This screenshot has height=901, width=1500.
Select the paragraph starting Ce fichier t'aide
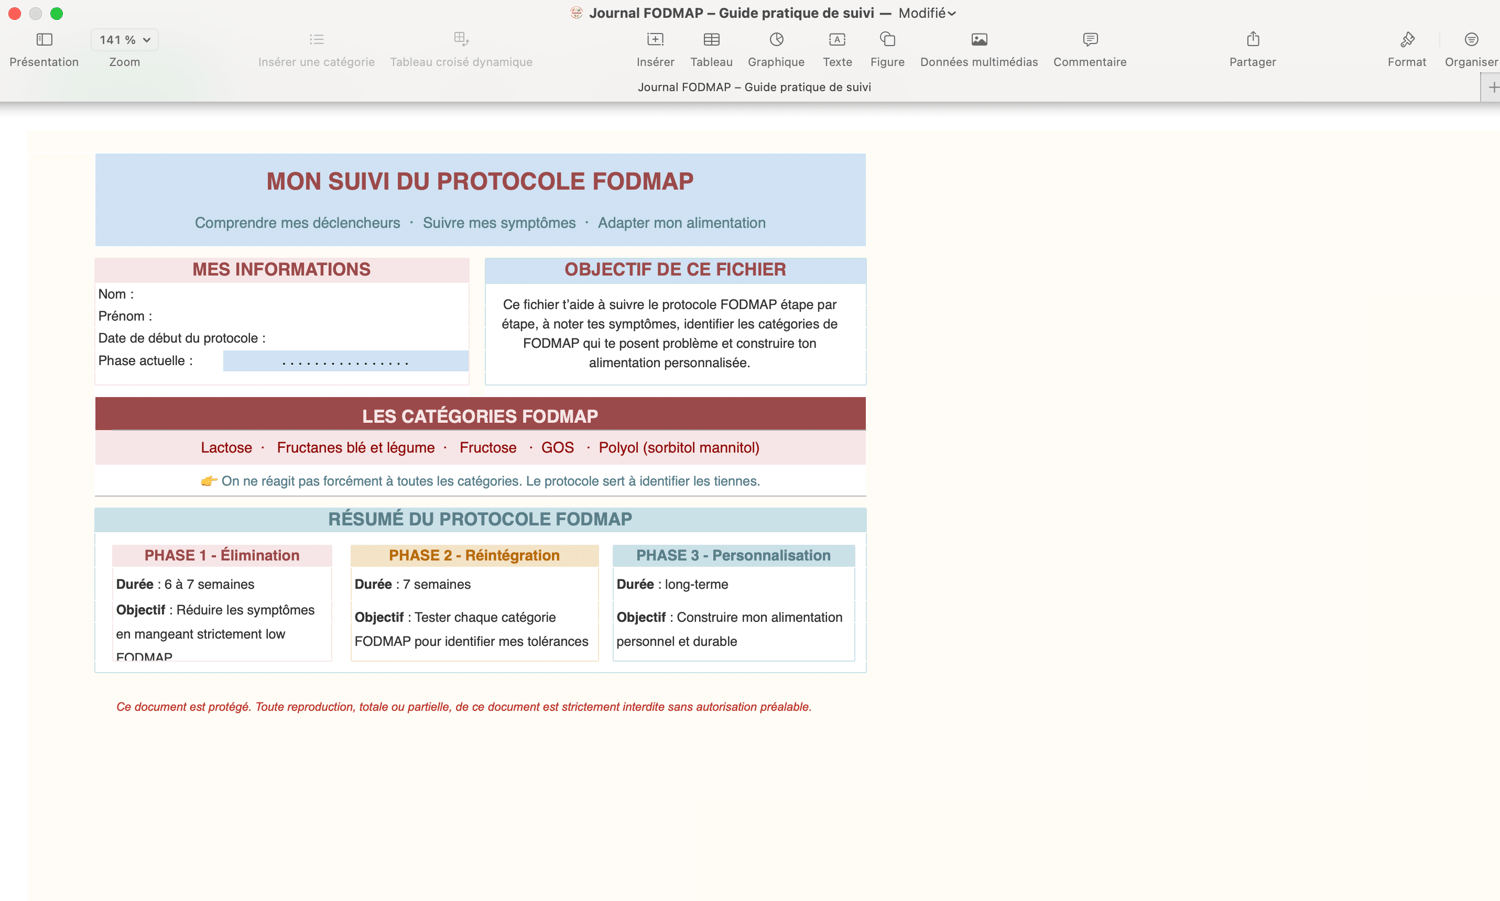coord(670,334)
